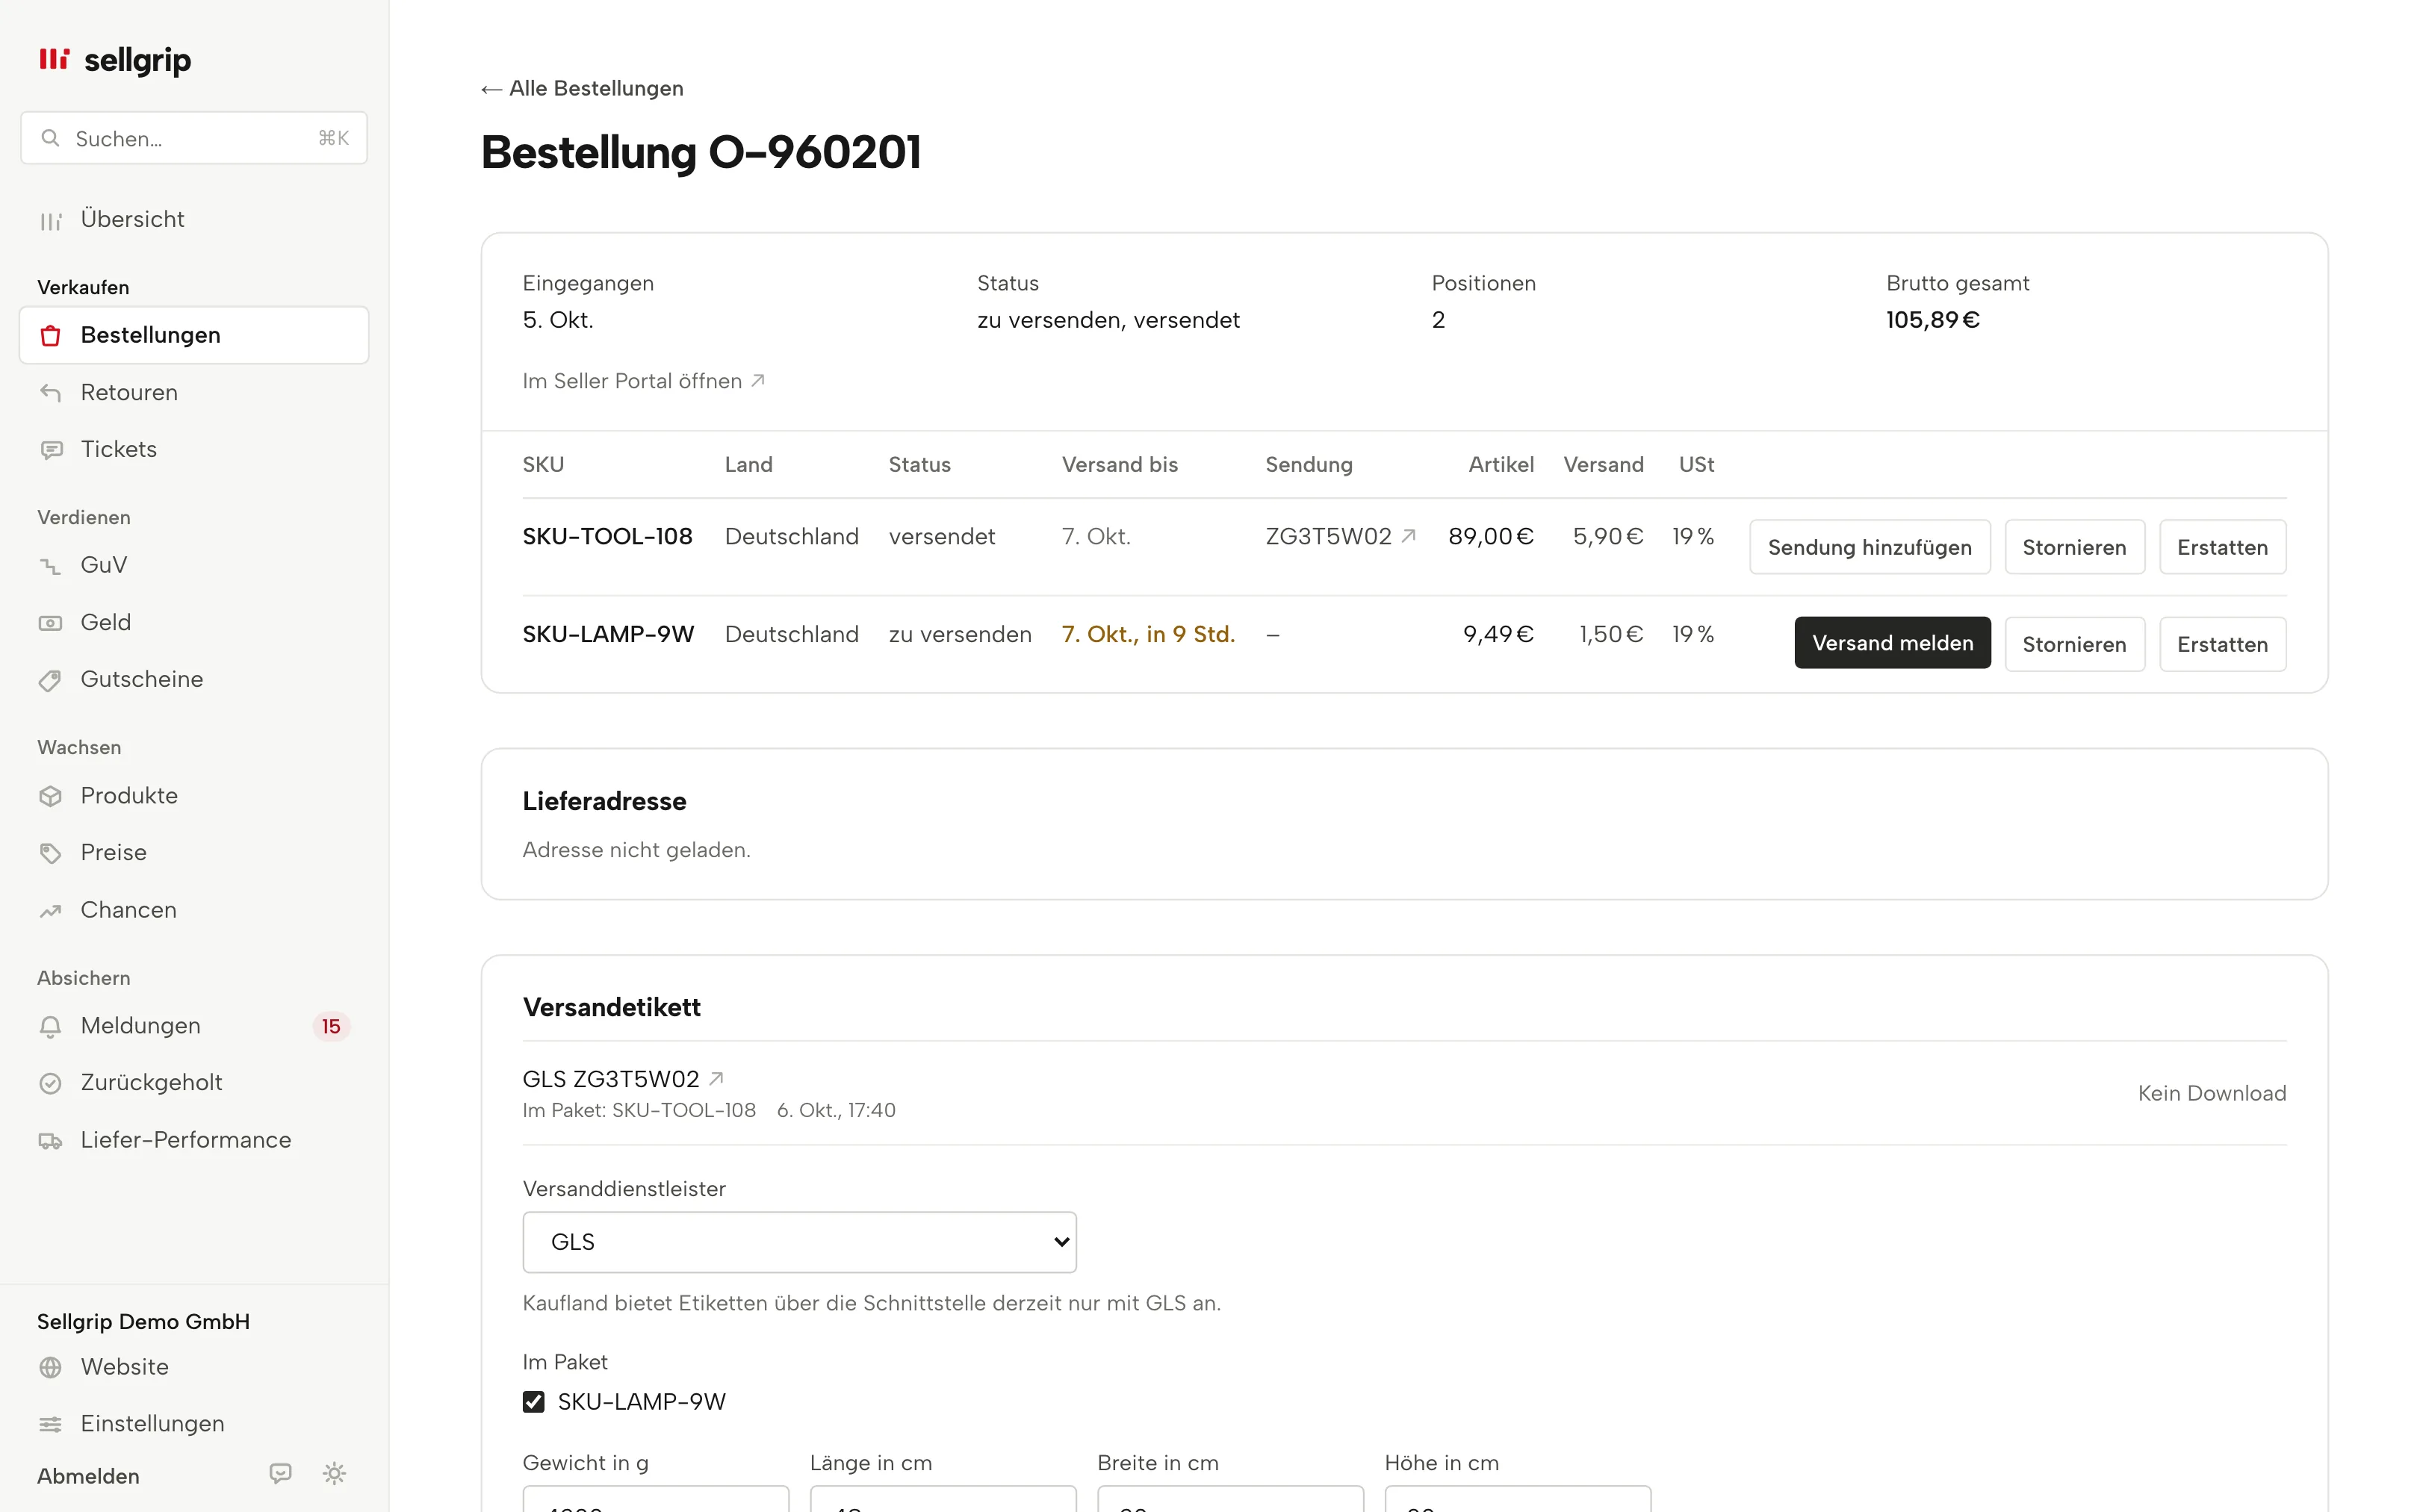Click Erstatten in the SKU-TOOL-108 row
This screenshot has height=1512, width=2420.
point(2222,547)
